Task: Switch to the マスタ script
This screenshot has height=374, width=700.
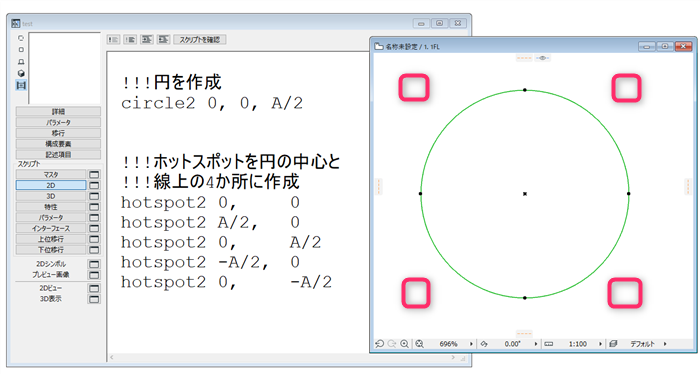Action: [51, 175]
